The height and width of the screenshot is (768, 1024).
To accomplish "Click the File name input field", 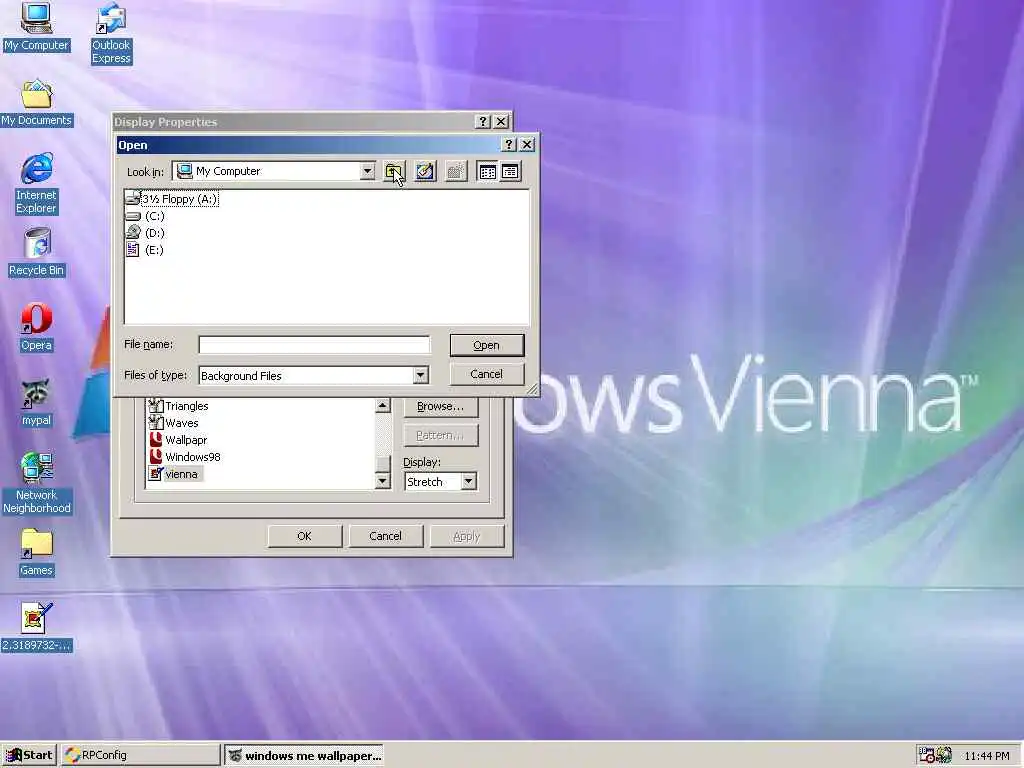I will pyautogui.click(x=314, y=344).
